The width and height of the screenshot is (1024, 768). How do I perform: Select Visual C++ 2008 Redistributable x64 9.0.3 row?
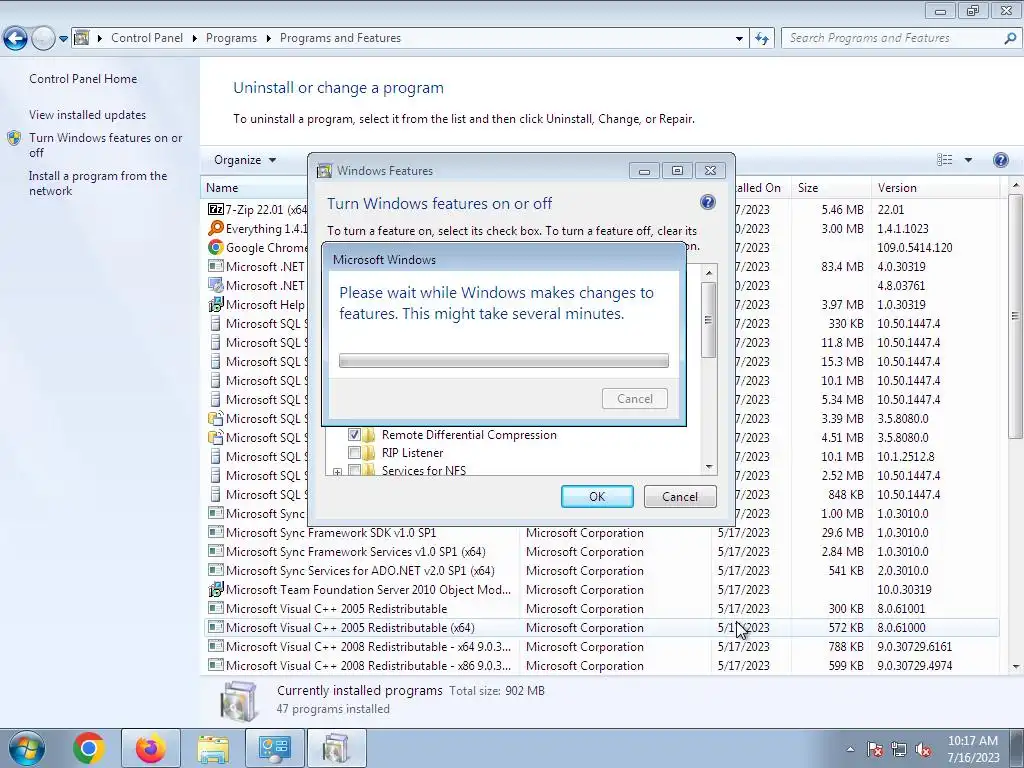tap(601, 647)
